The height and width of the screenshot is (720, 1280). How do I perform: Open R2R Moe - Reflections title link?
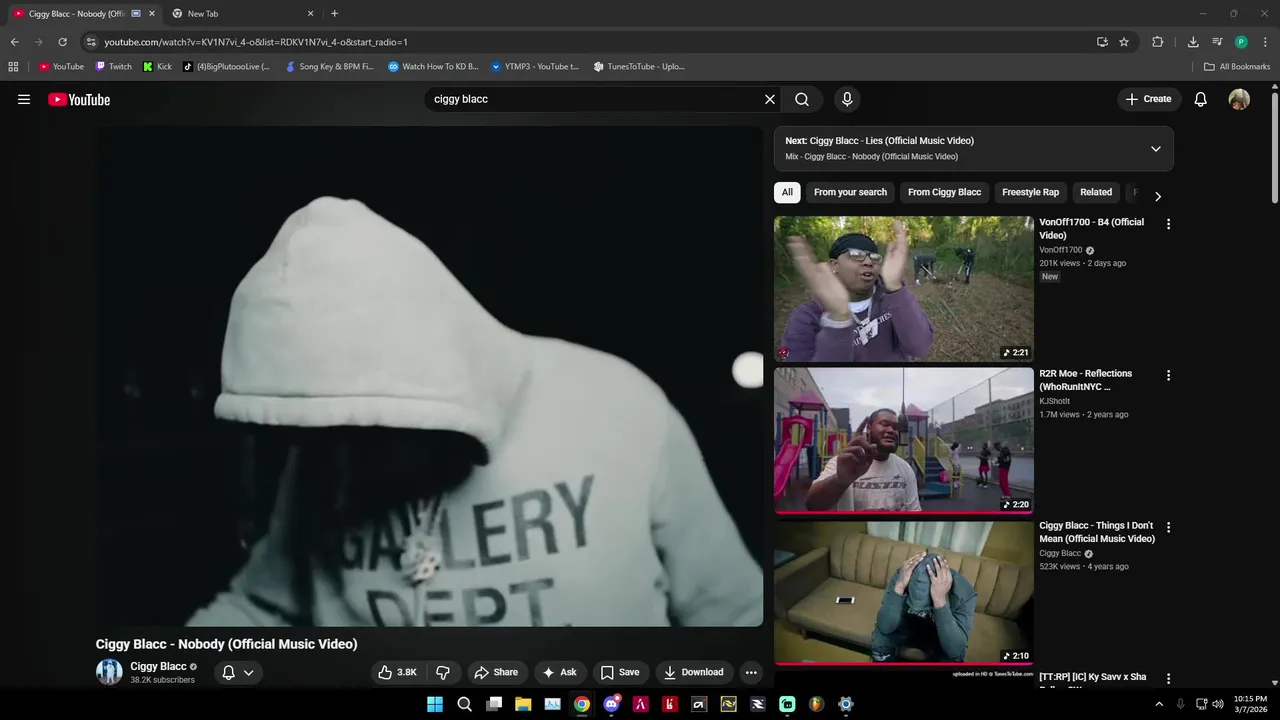pos(1086,380)
